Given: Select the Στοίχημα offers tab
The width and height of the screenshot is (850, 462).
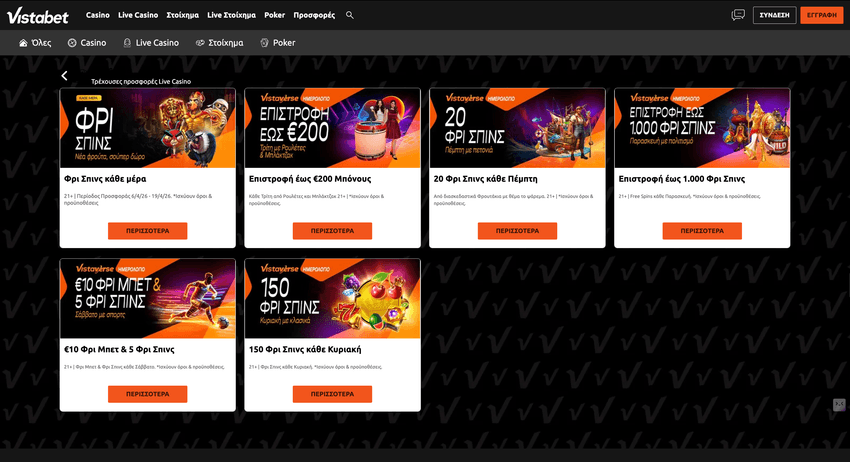Looking at the screenshot, I should [x=220, y=43].
